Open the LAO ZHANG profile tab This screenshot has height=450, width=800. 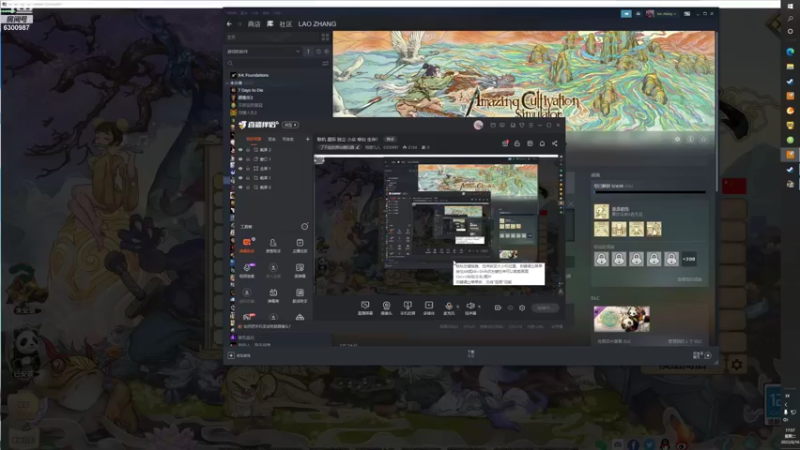tap(317, 24)
